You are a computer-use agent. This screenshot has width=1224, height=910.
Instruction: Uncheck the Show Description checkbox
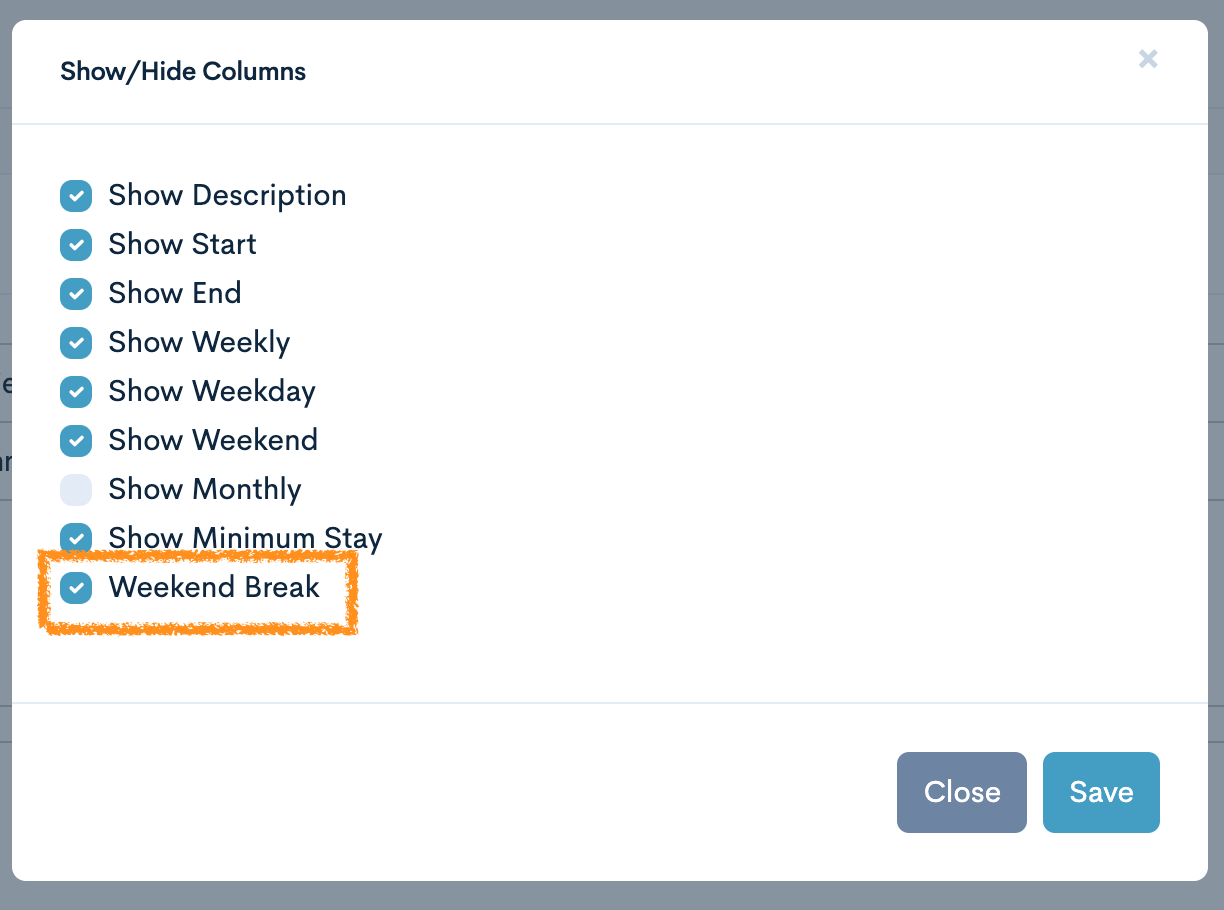pos(76,196)
